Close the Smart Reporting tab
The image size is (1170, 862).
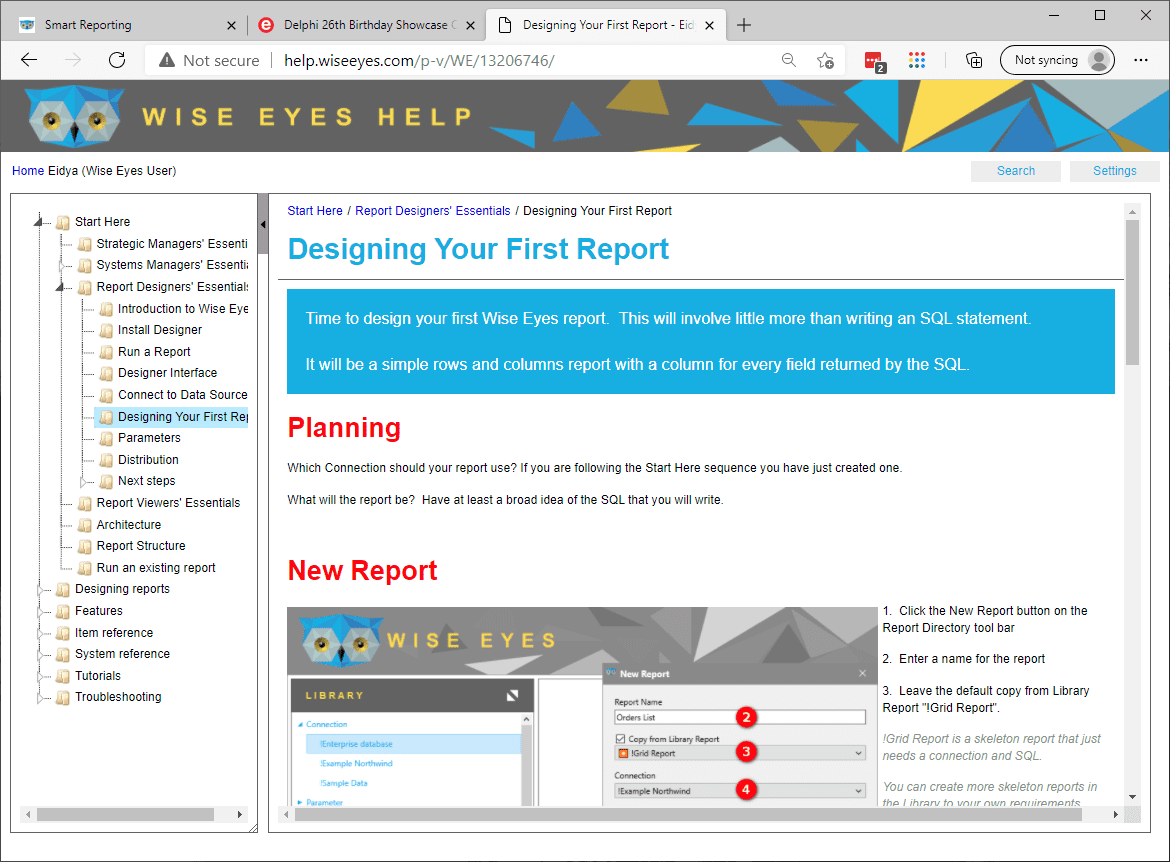pos(231,25)
